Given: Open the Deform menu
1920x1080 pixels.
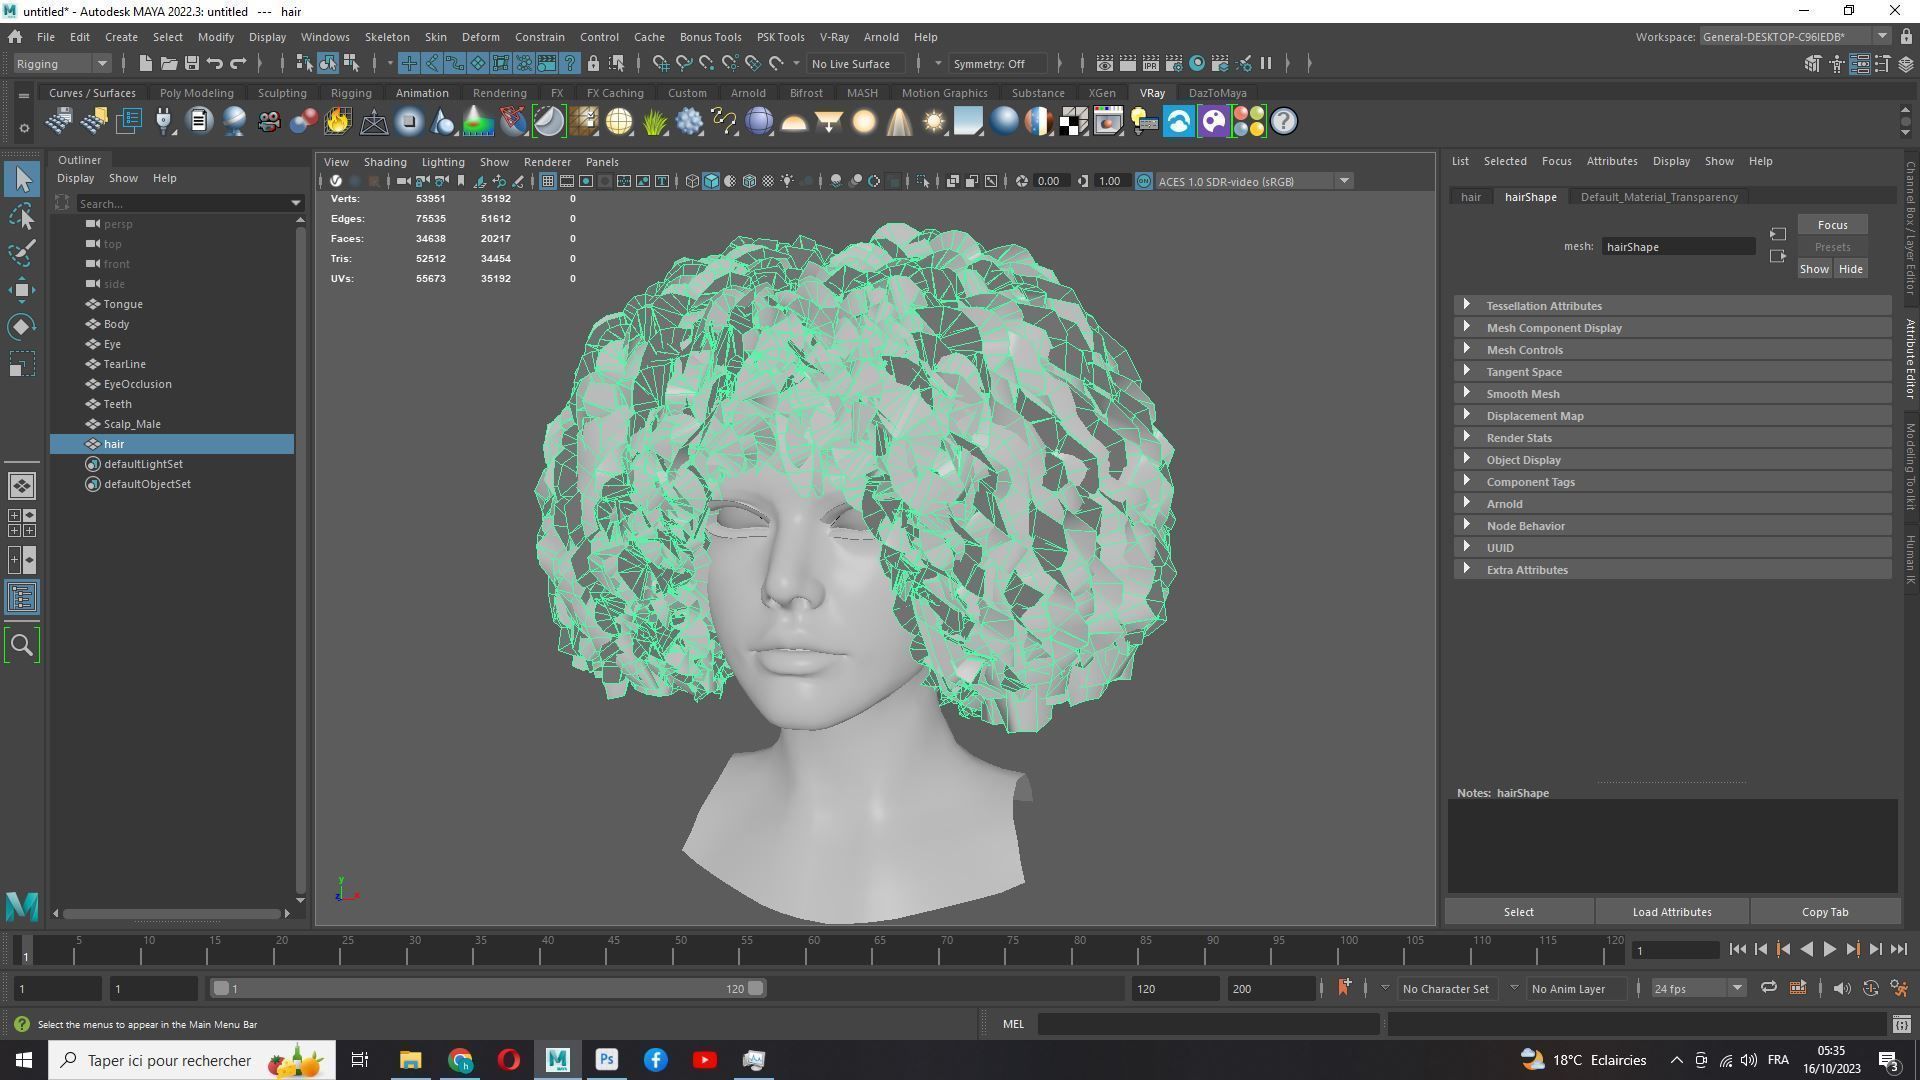Looking at the screenshot, I should point(480,37).
